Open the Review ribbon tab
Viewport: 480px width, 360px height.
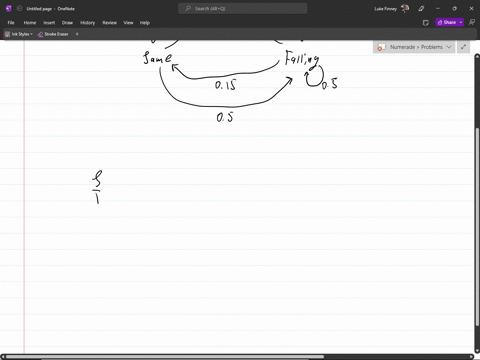(x=109, y=23)
